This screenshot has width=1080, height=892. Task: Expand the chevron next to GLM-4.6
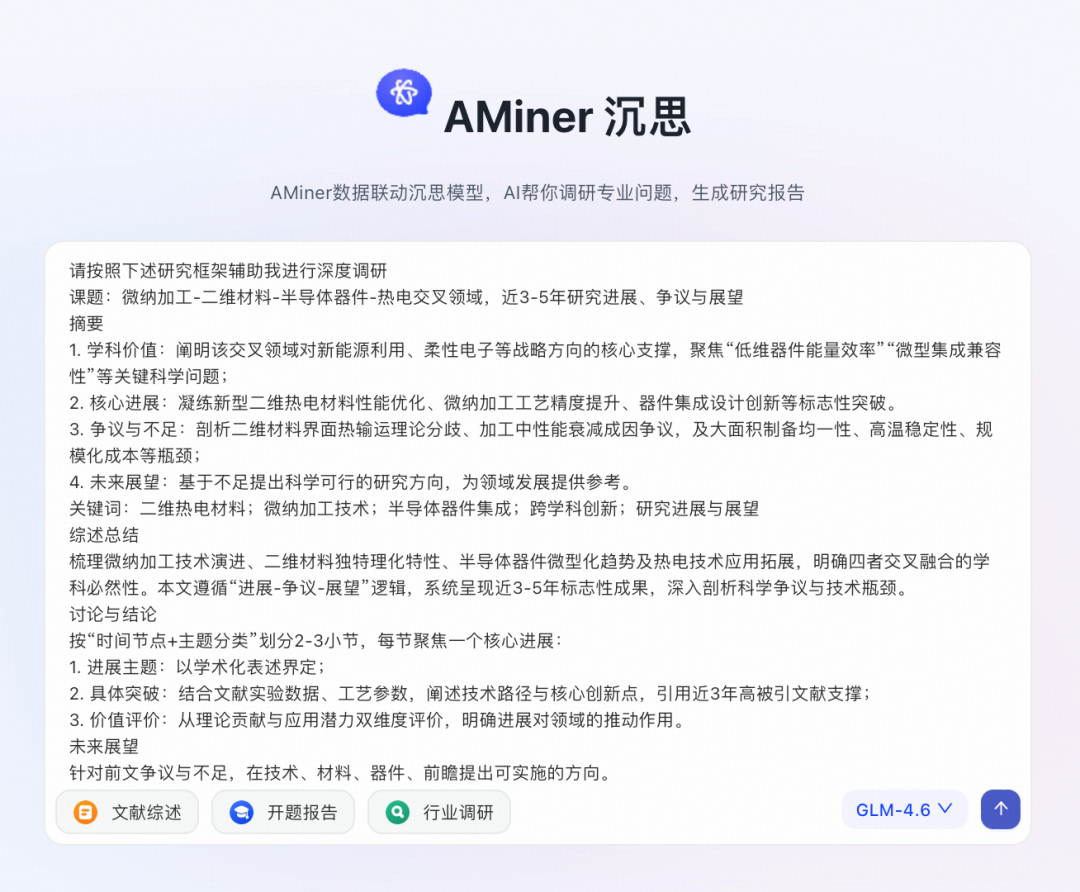[943, 810]
